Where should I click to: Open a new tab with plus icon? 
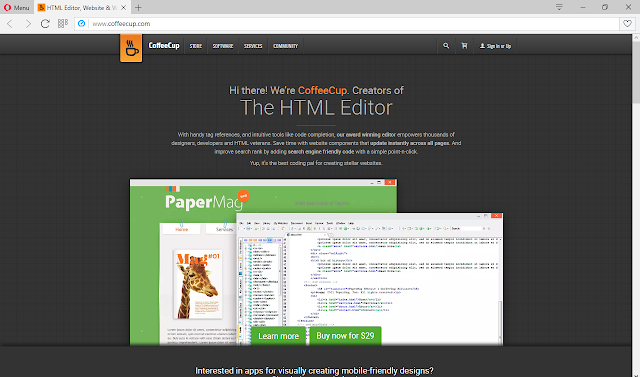pos(138,7)
